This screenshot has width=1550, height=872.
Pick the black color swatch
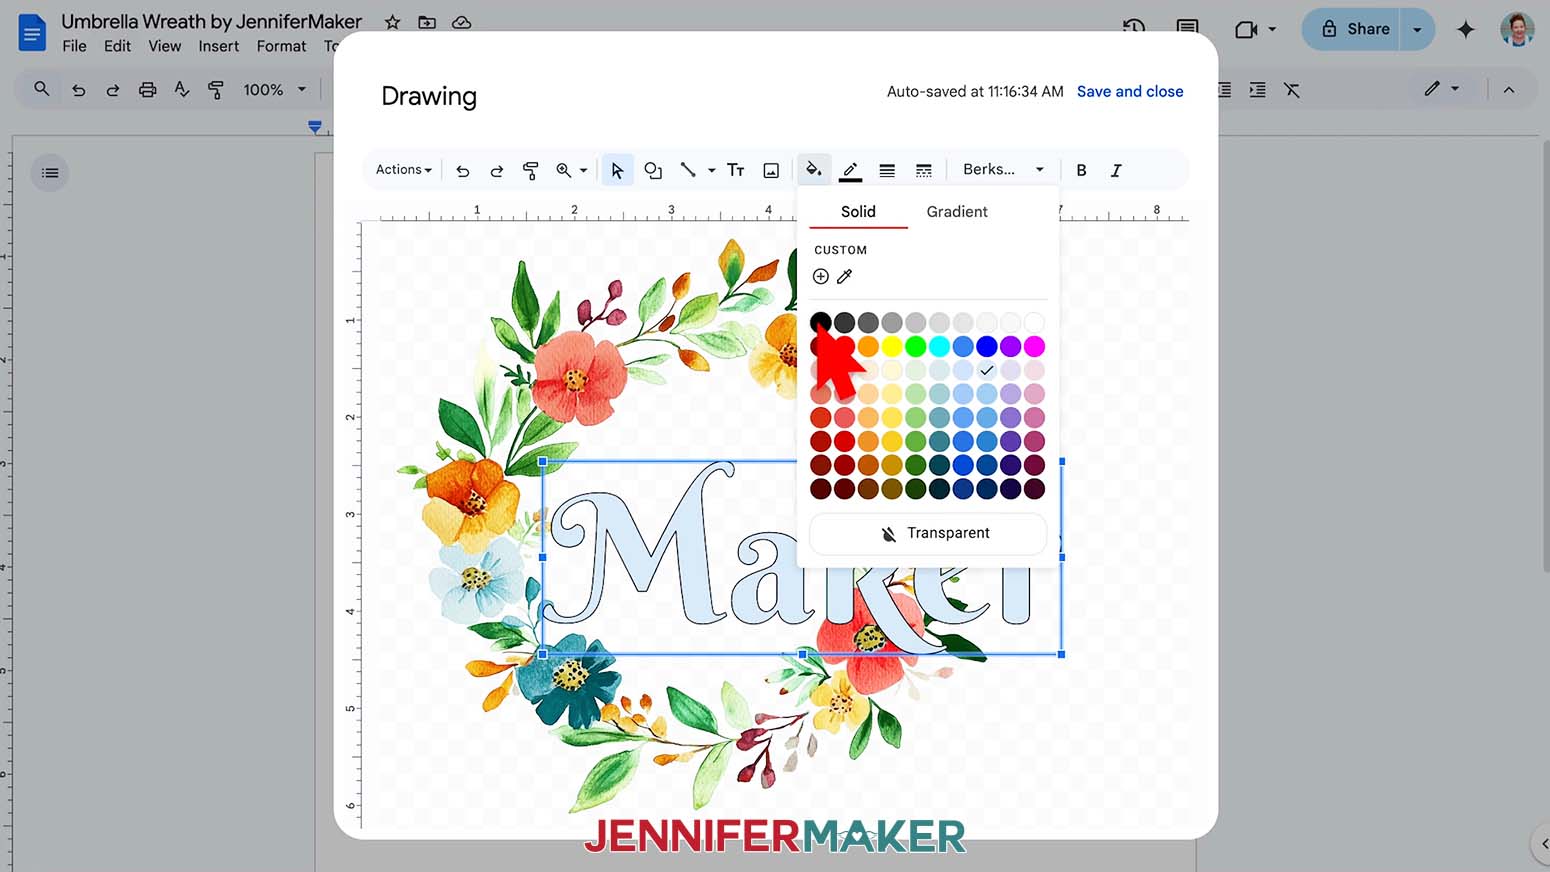tap(821, 322)
